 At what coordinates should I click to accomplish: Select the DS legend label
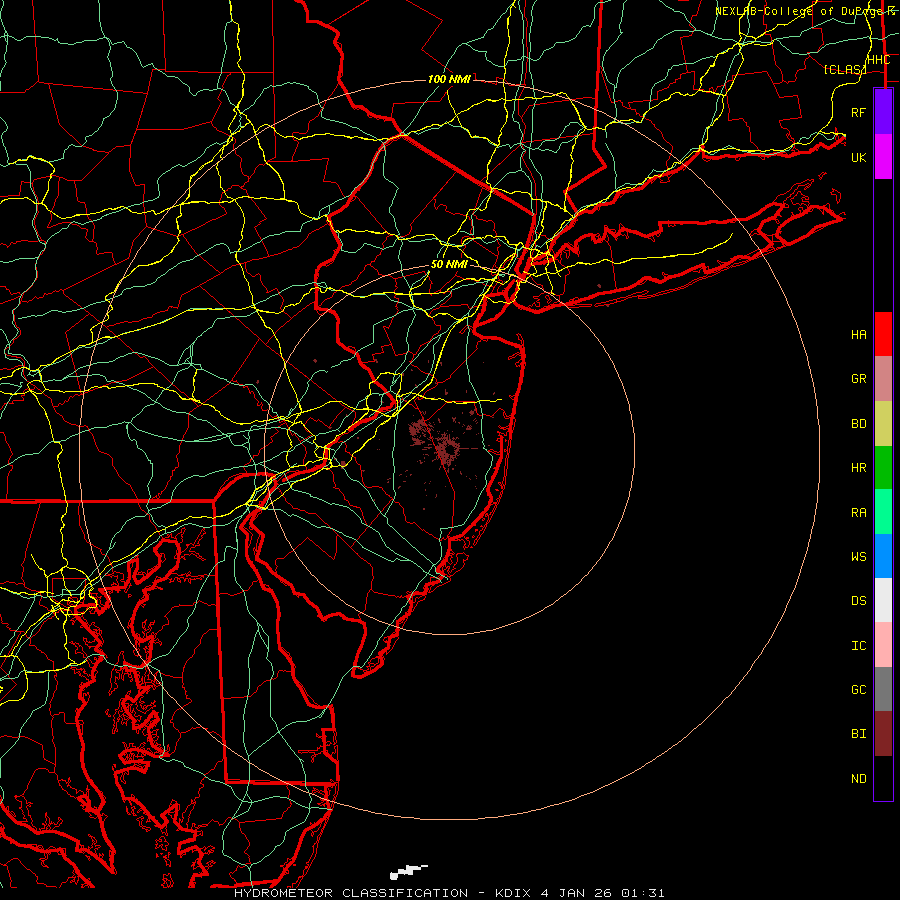tap(859, 601)
